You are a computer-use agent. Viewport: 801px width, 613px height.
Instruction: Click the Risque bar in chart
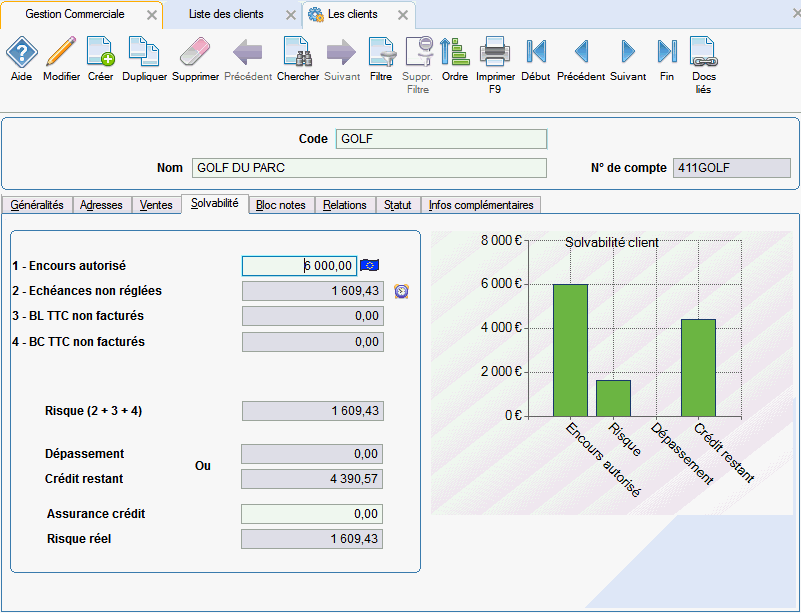pyautogui.click(x=614, y=398)
